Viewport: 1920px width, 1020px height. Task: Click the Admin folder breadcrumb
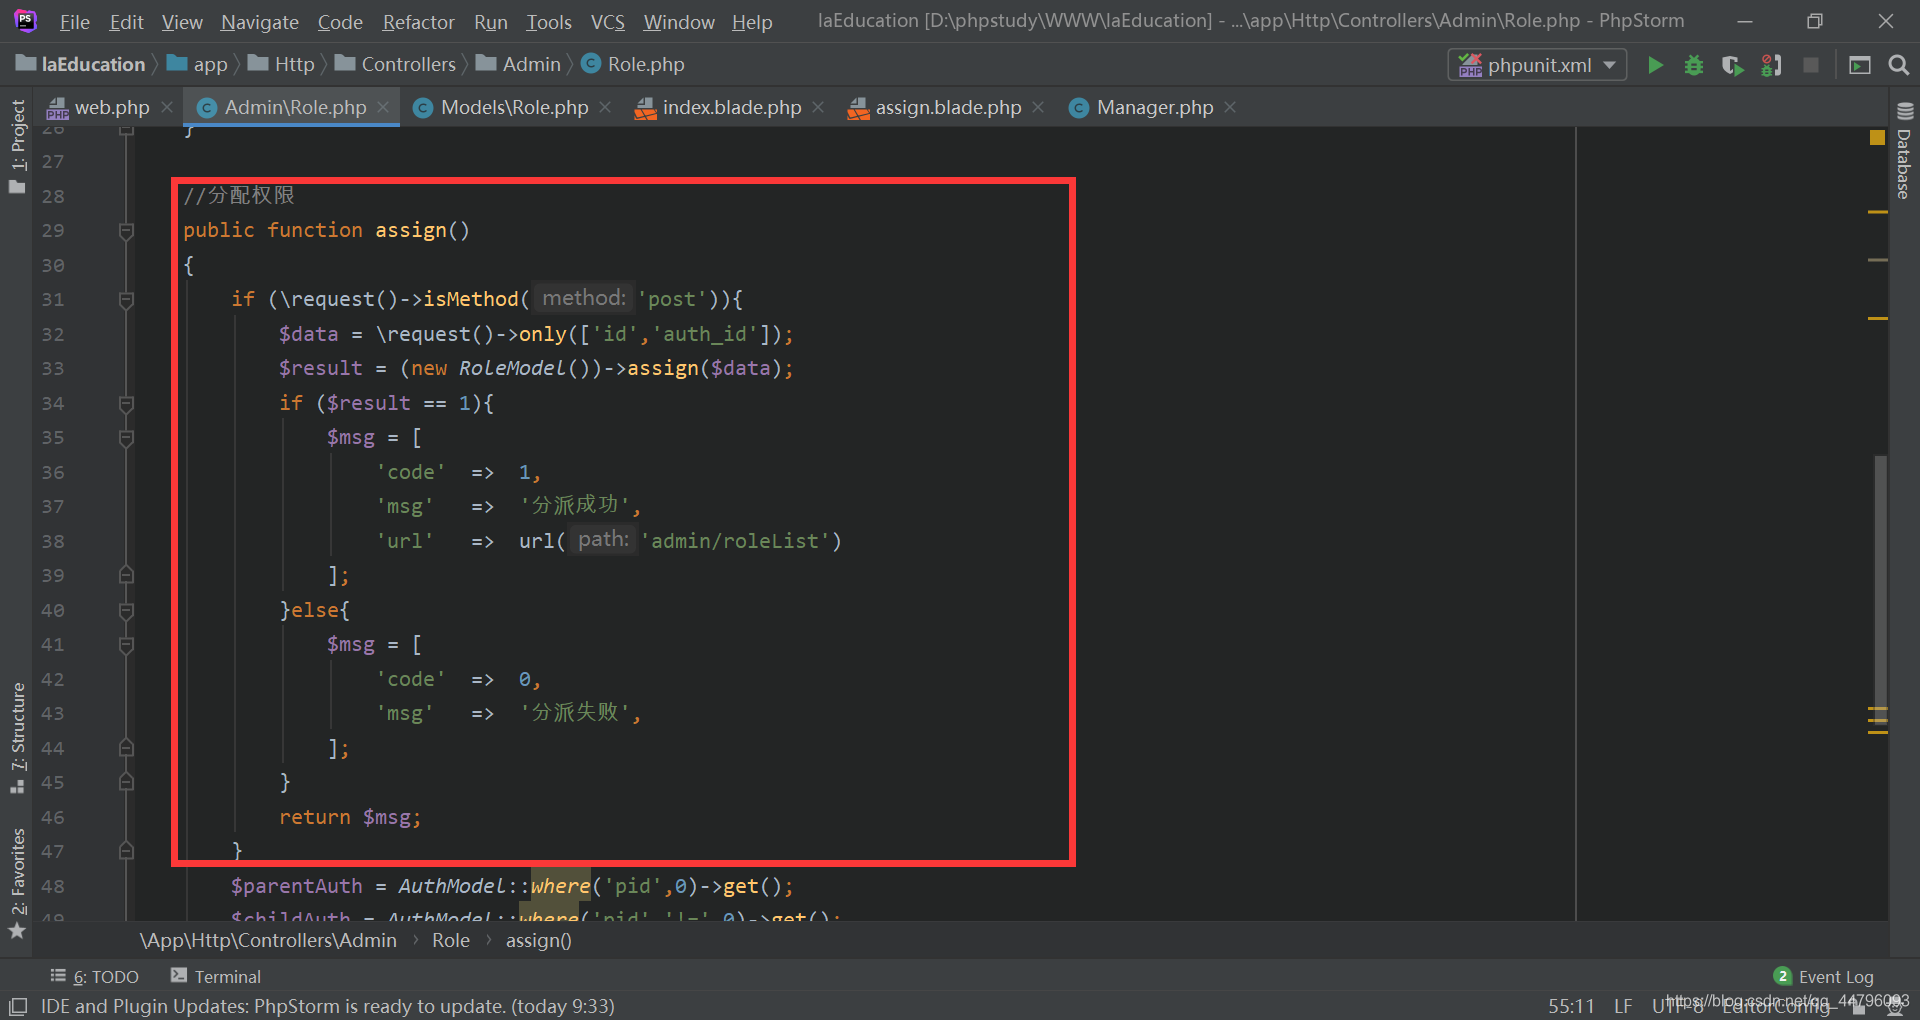(519, 64)
